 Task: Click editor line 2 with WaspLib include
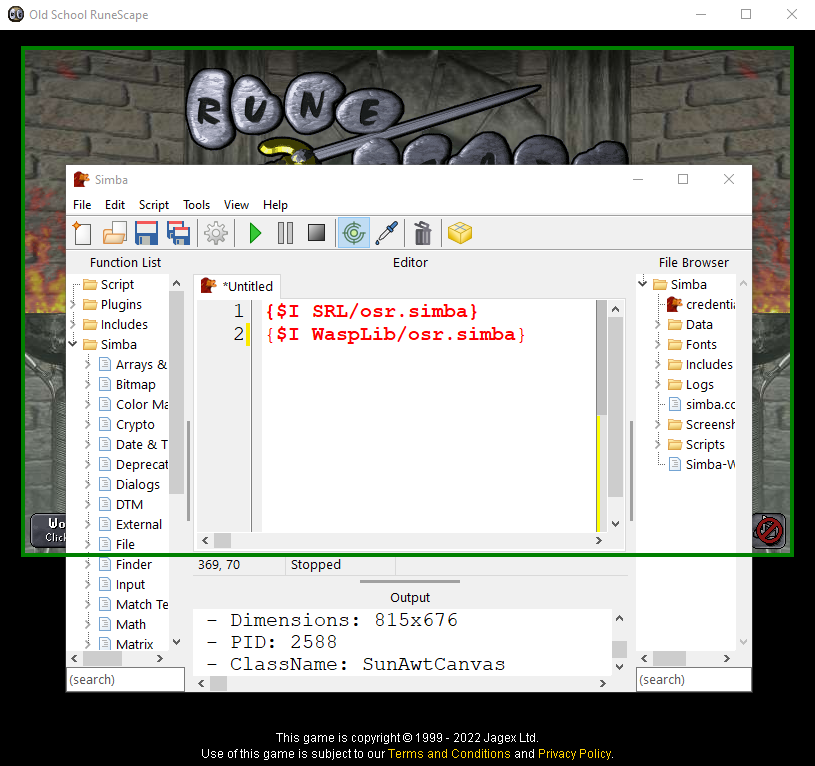[x=395, y=334]
